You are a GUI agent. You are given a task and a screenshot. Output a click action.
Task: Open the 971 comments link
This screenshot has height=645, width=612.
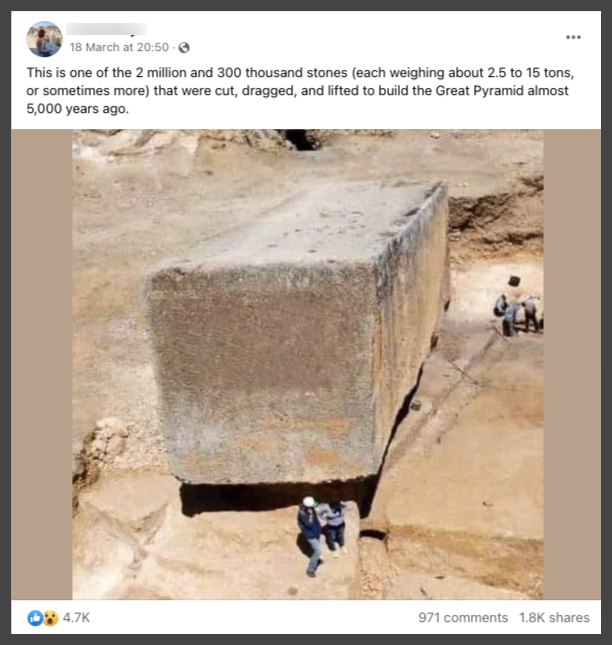coord(463,618)
